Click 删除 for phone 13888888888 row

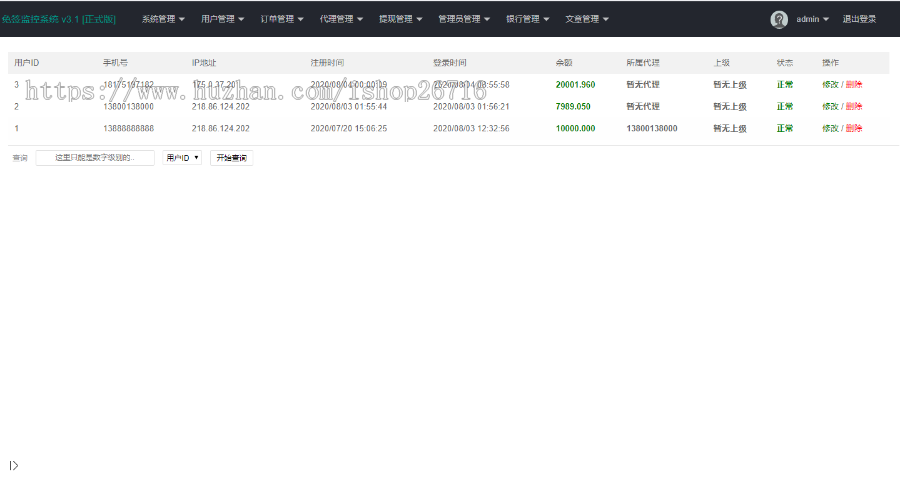tap(854, 128)
